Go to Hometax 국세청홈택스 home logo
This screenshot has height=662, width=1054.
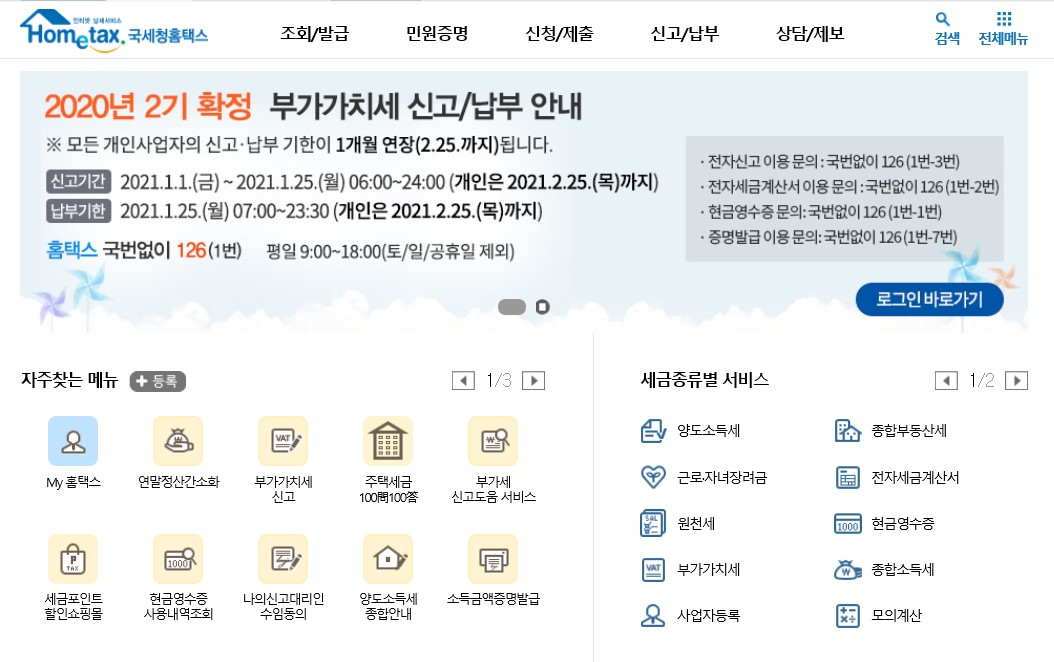[114, 30]
